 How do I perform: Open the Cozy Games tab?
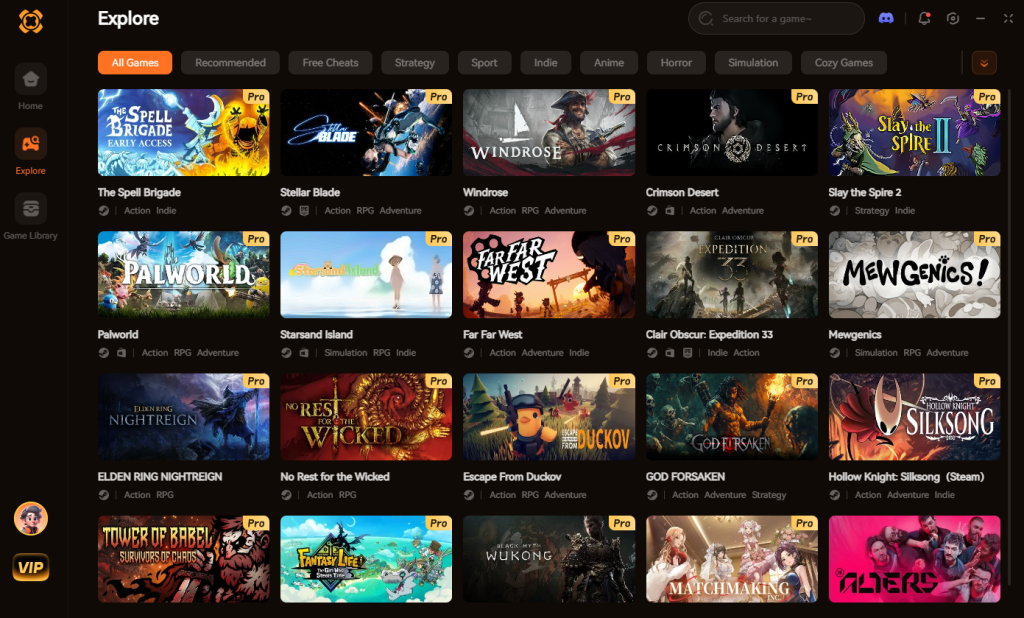tap(844, 63)
